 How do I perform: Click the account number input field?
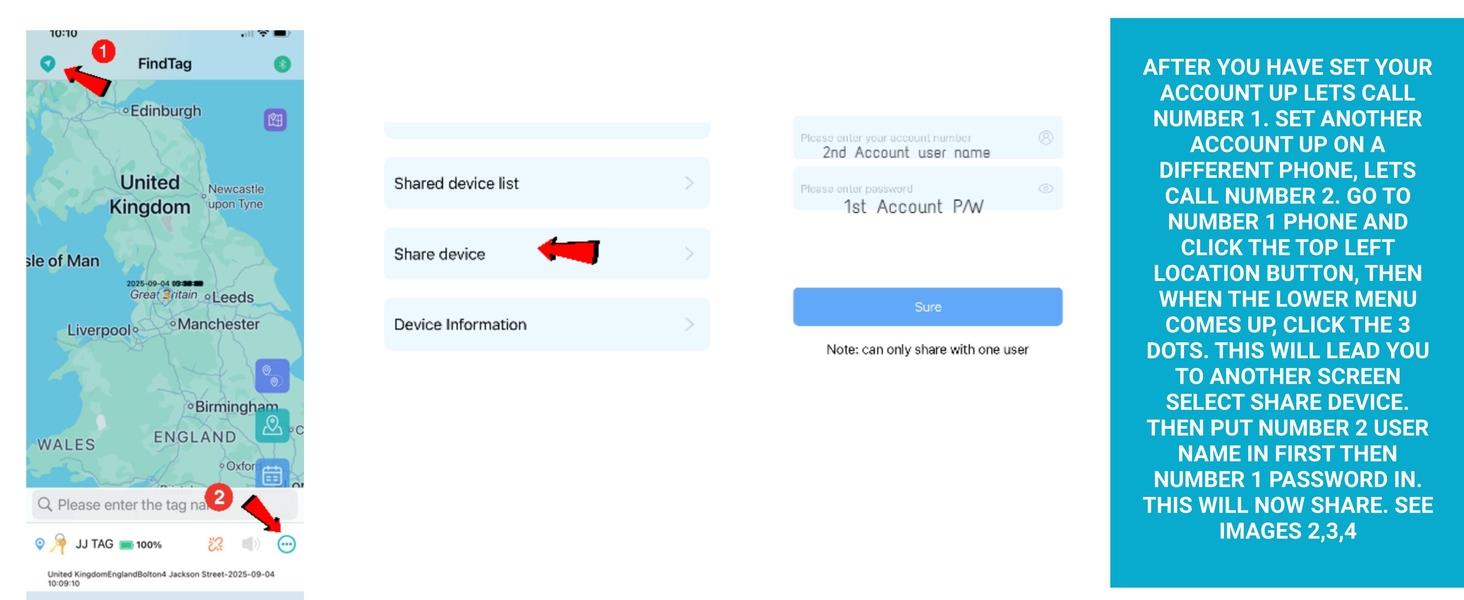928,138
